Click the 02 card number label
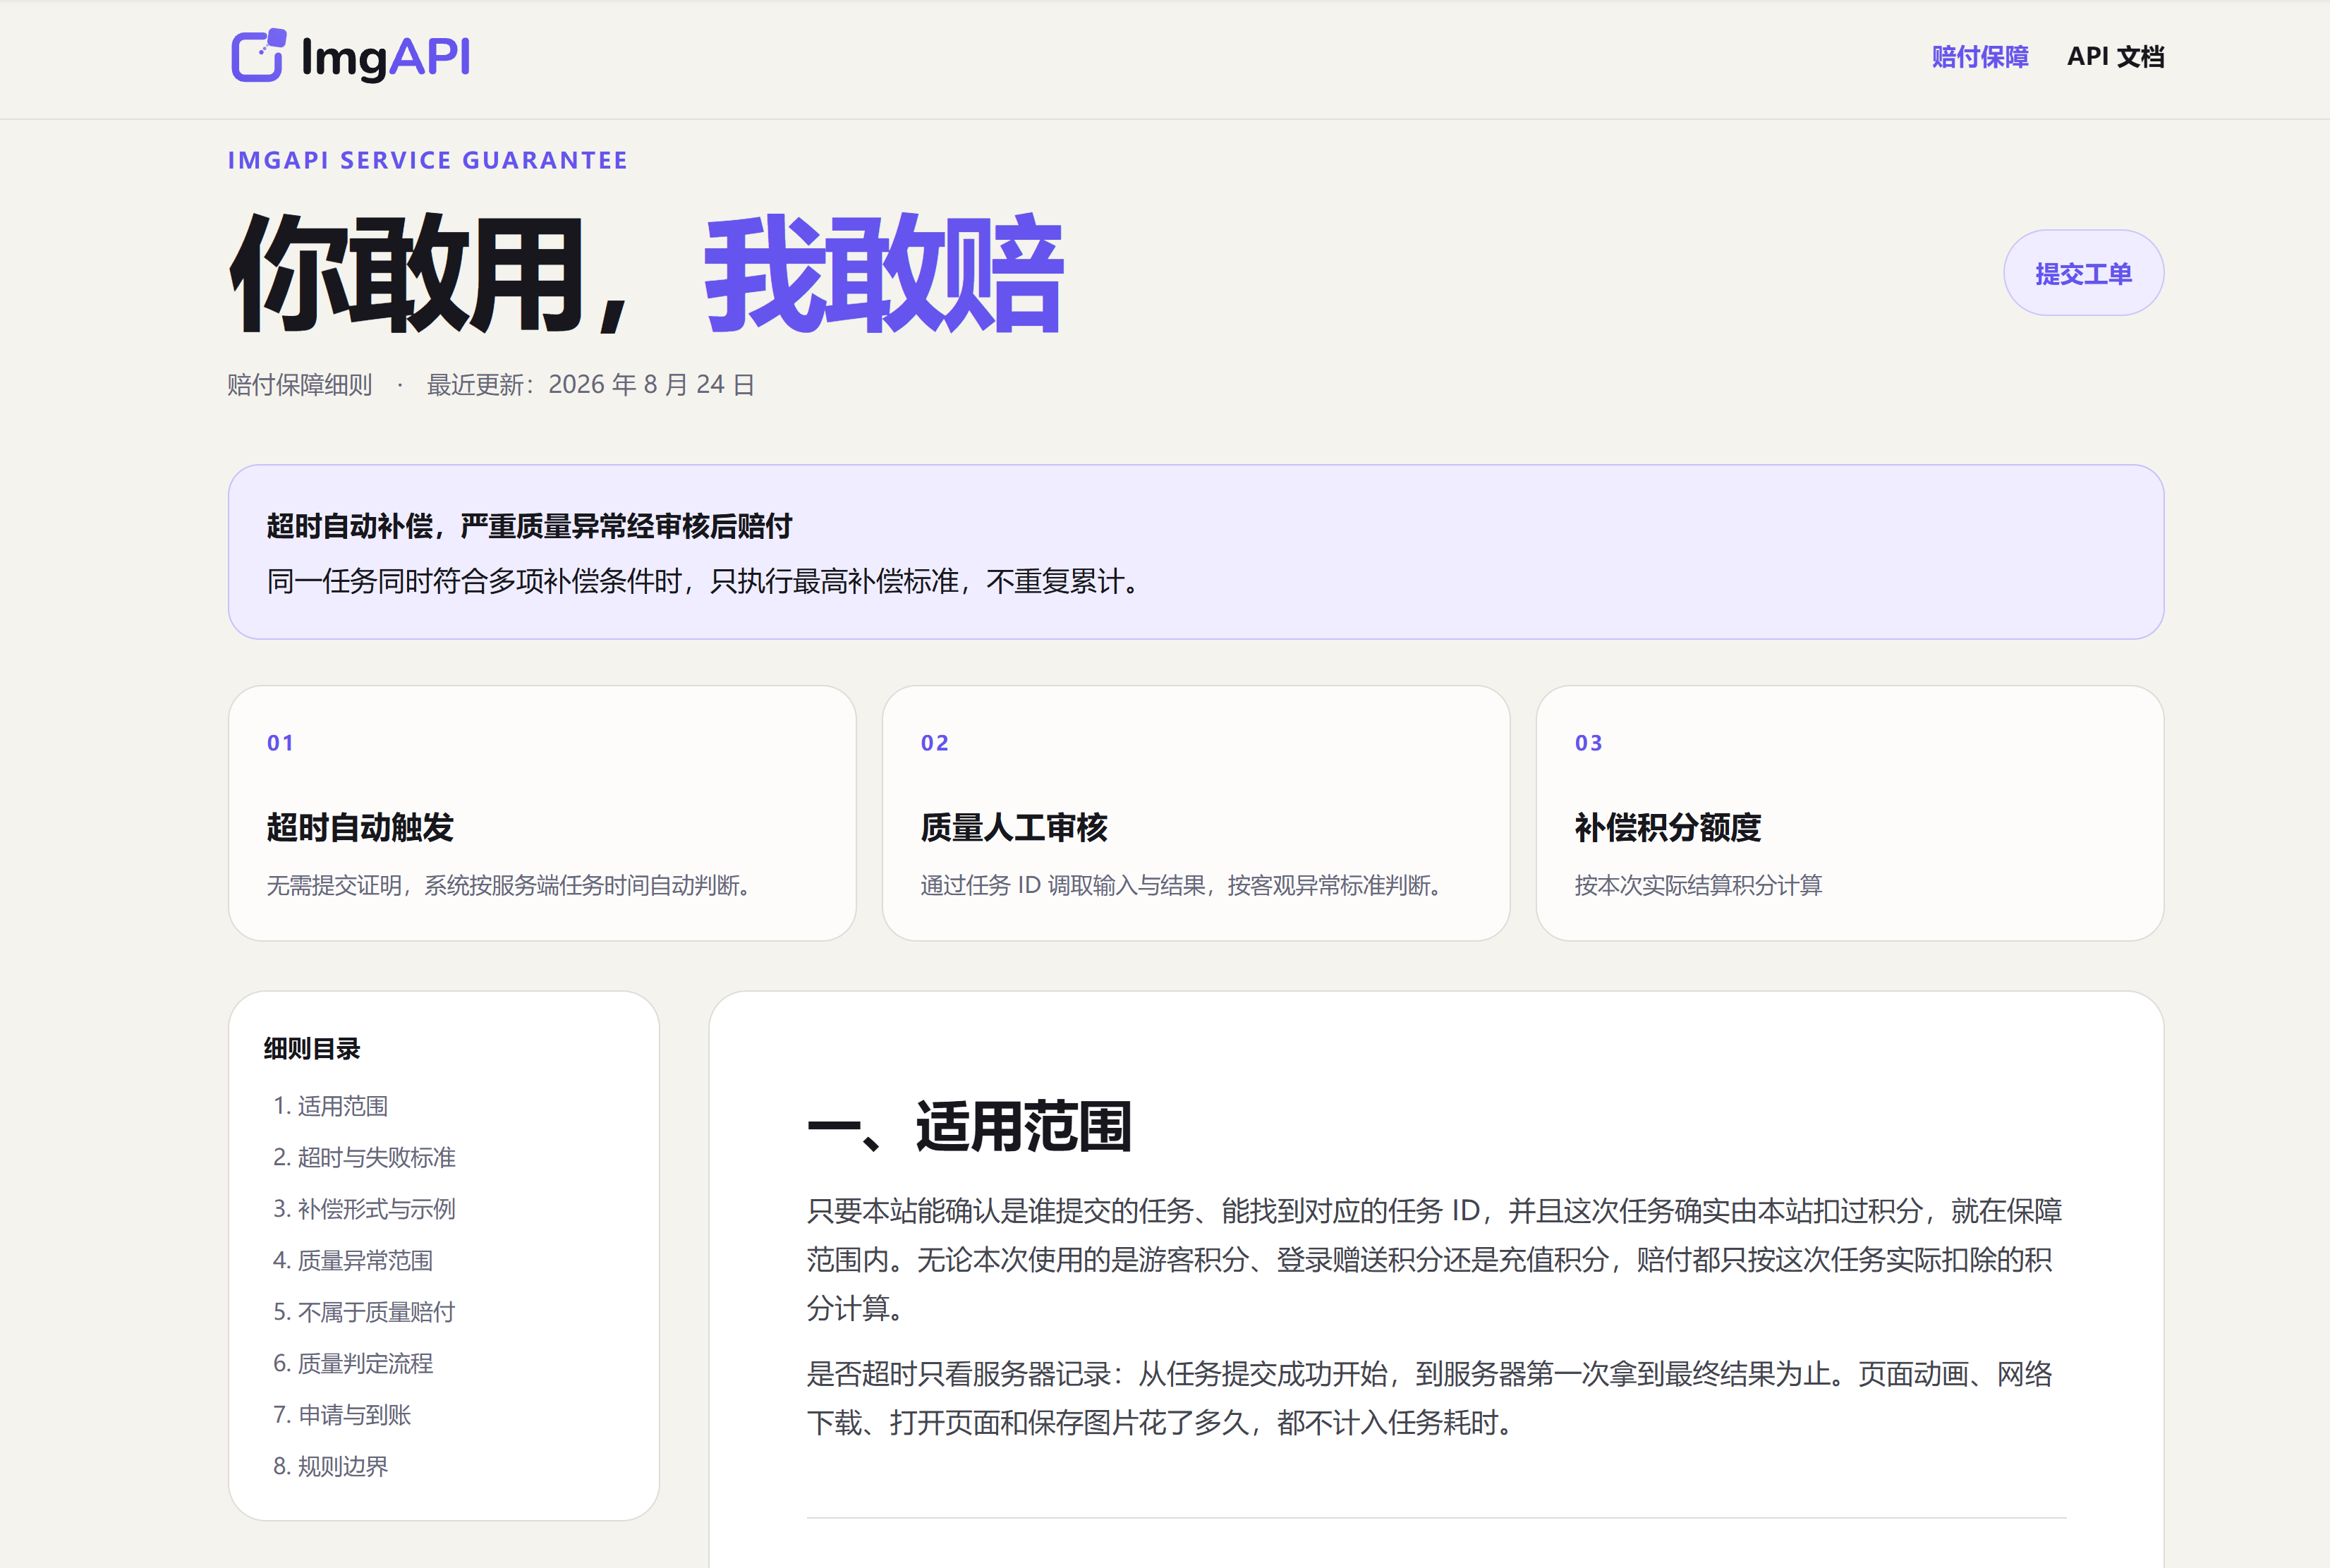This screenshot has height=1568, width=2330. (935, 743)
